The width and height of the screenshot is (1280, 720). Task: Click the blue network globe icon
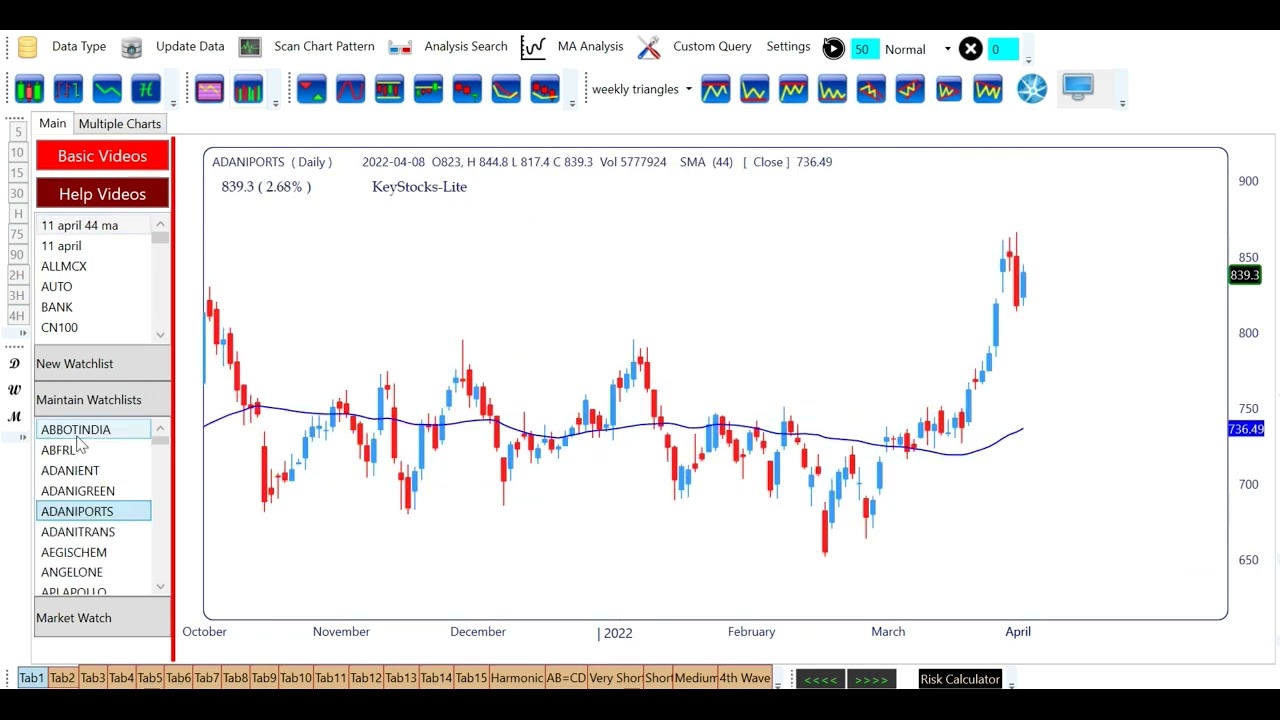(x=1032, y=89)
